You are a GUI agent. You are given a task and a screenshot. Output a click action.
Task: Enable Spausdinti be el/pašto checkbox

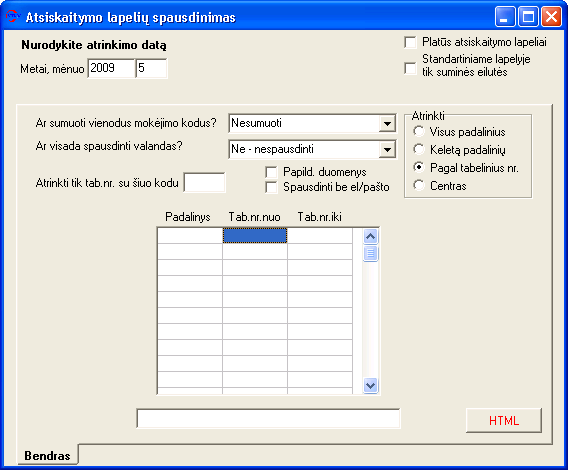pos(271,187)
